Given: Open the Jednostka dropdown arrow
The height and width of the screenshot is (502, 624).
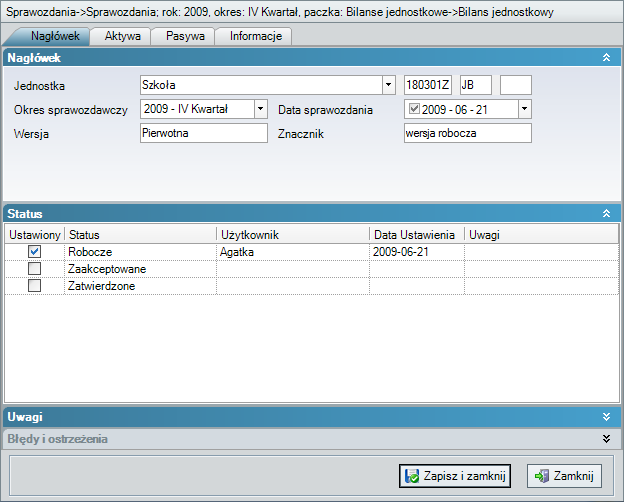Looking at the screenshot, I should pyautogui.click(x=388, y=85).
